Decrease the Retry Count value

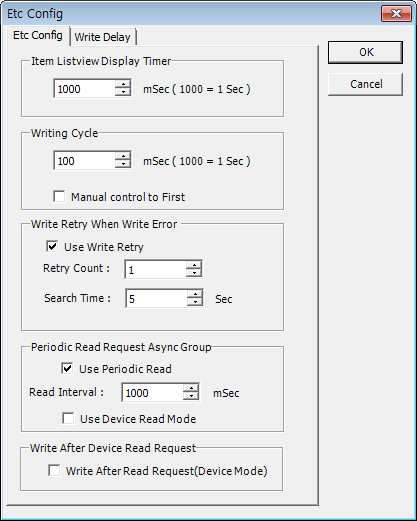(194, 273)
